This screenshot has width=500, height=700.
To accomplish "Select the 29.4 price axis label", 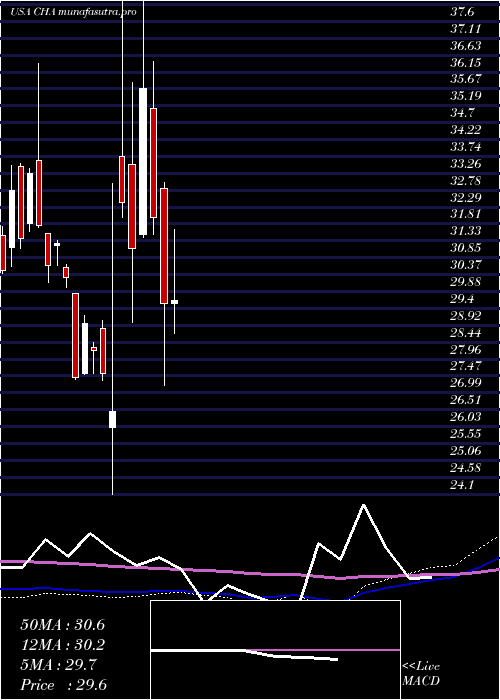I will coord(462,299).
